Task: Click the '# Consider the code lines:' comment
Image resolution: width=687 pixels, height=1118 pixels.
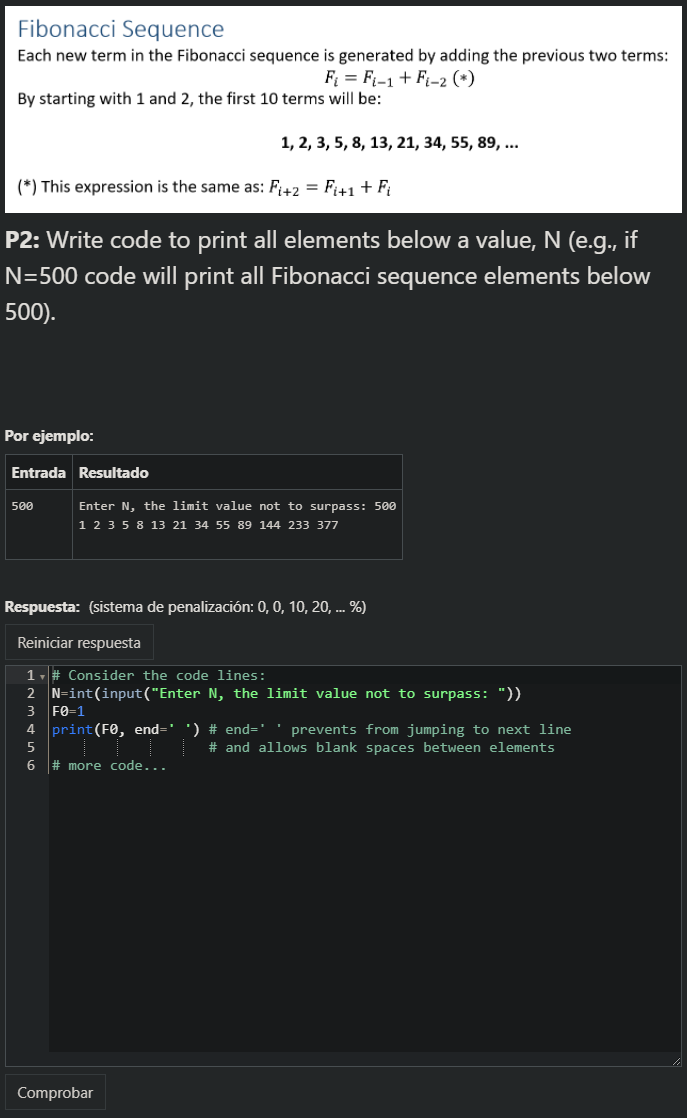Action: pos(158,675)
